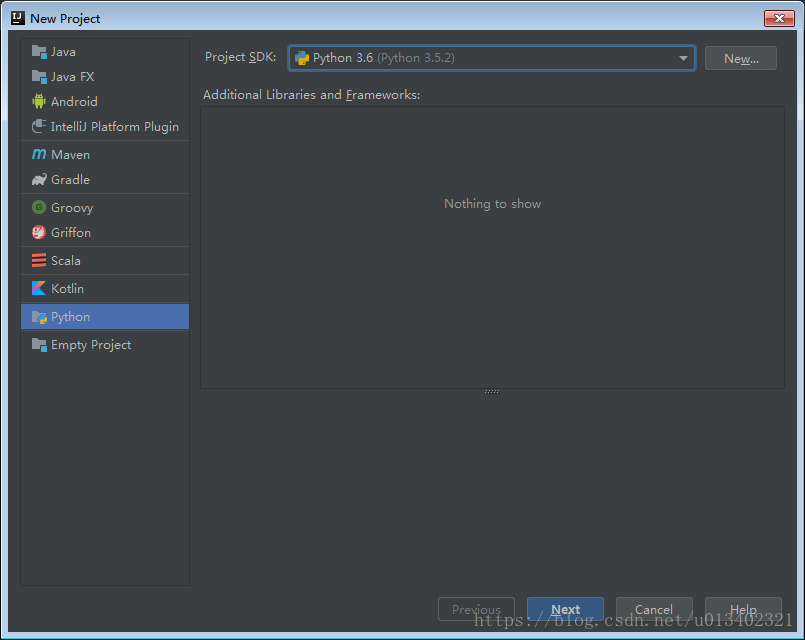Click the Cancel button
Screen dimensions: 805x640
654,609
